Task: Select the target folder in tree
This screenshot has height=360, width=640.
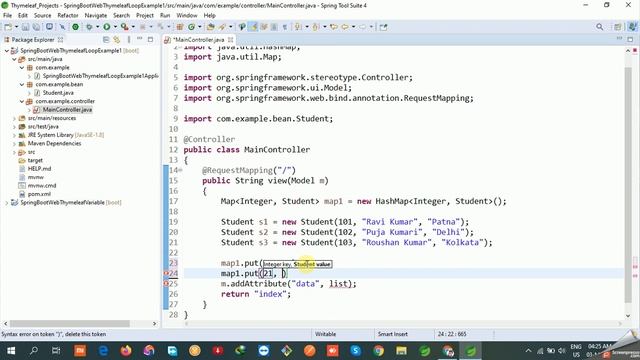Action: (x=35, y=160)
